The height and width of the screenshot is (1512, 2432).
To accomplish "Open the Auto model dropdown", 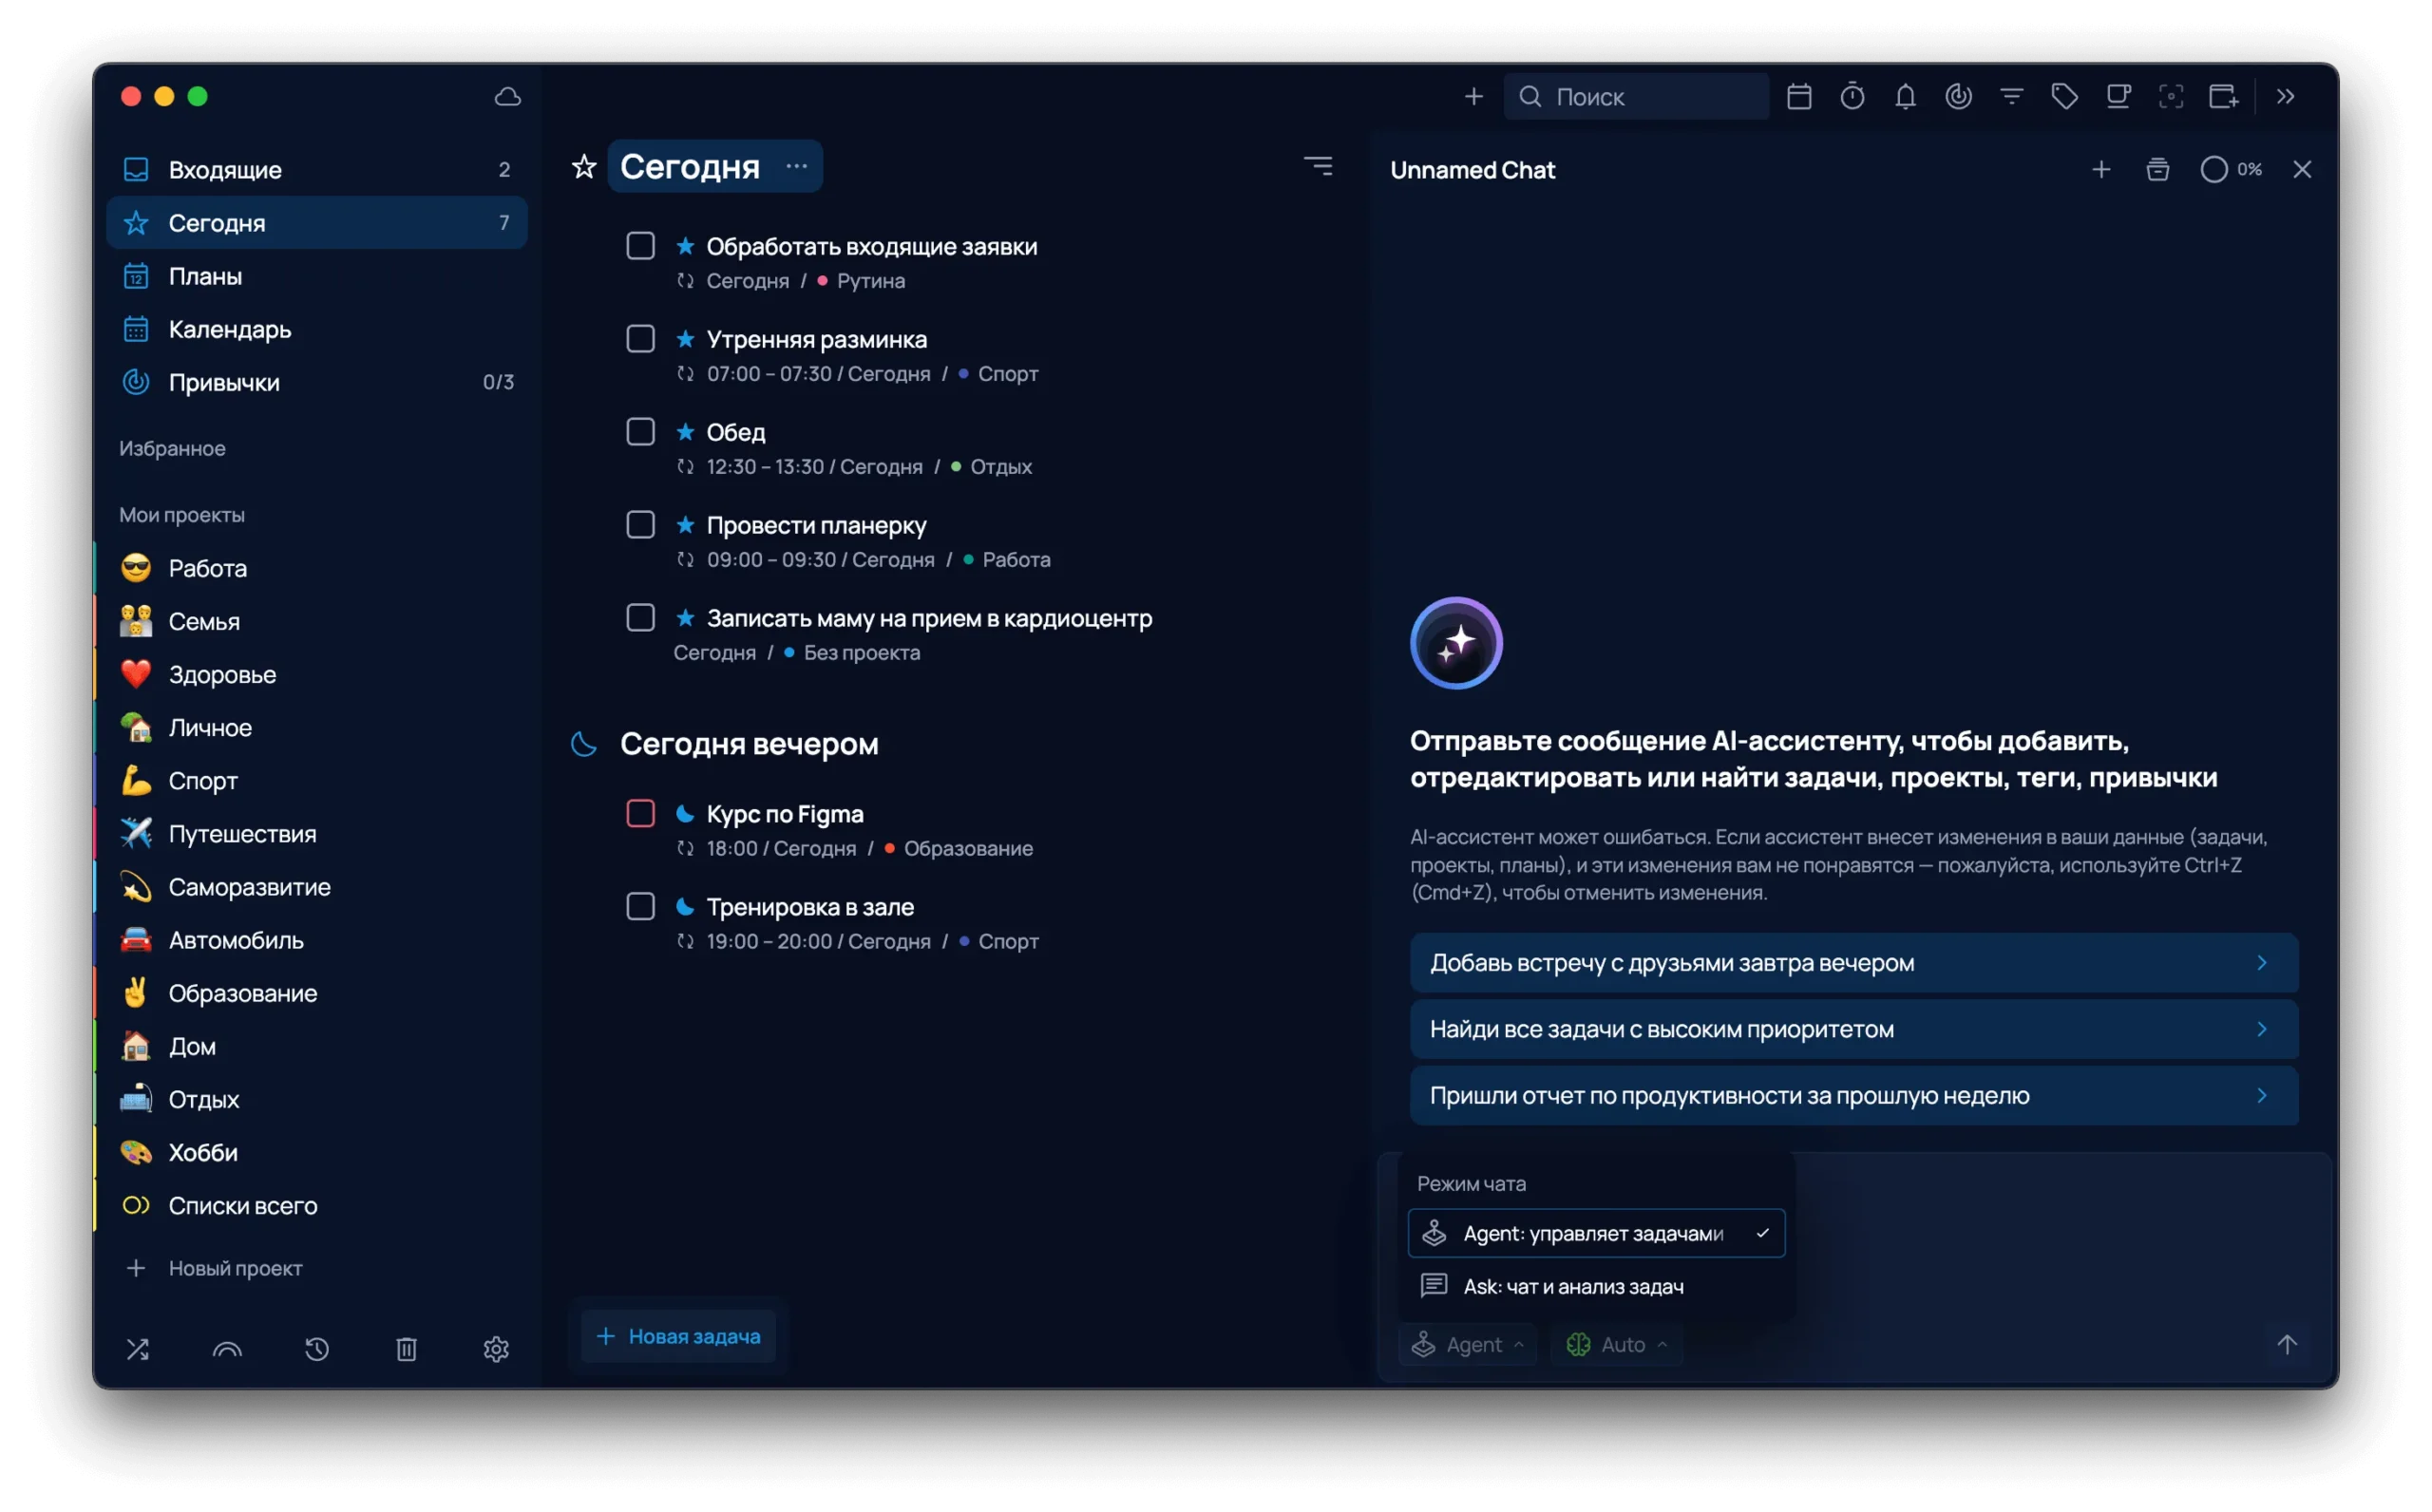I will (1615, 1344).
